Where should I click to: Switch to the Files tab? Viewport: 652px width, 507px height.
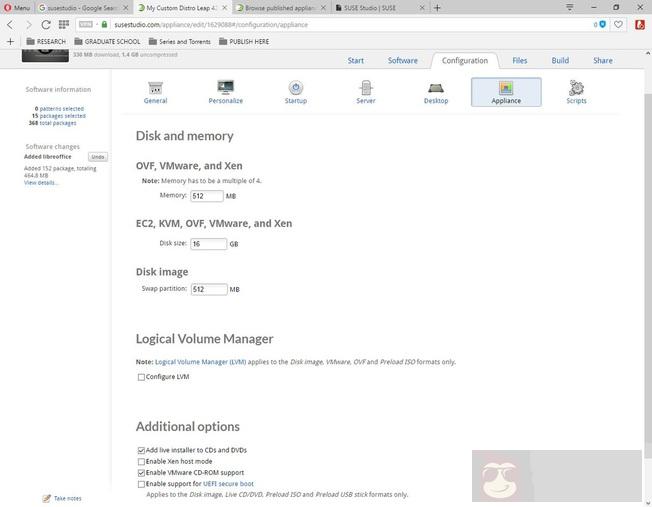point(519,61)
